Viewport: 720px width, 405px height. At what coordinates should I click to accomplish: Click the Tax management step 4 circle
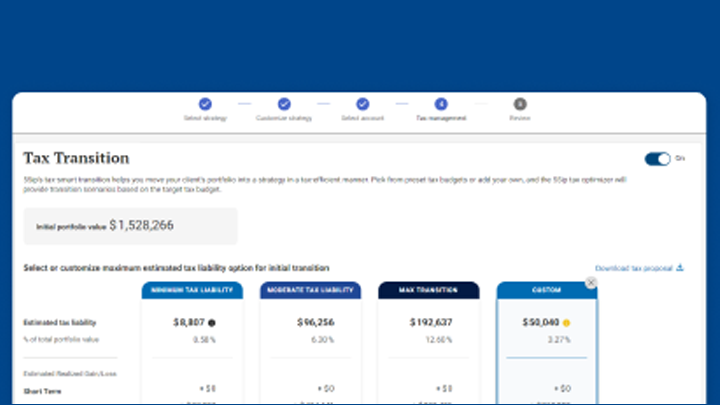point(441,103)
